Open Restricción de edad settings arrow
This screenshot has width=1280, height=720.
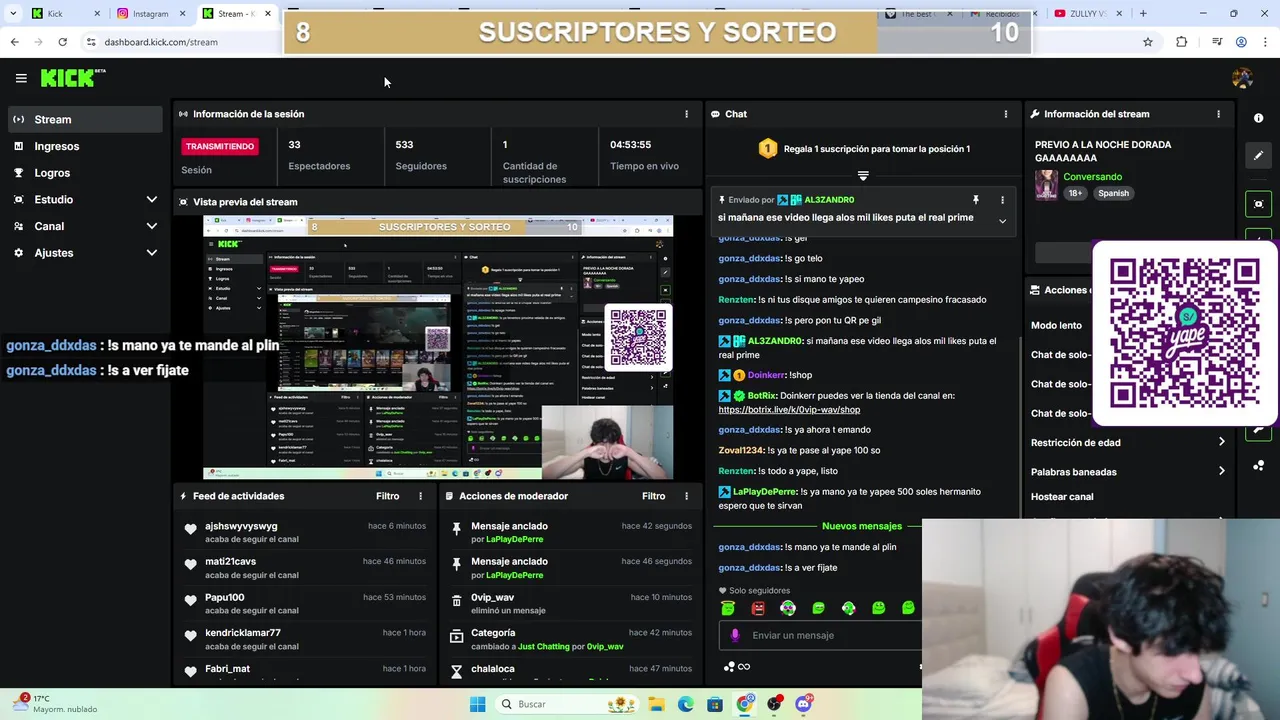coord(1221,442)
